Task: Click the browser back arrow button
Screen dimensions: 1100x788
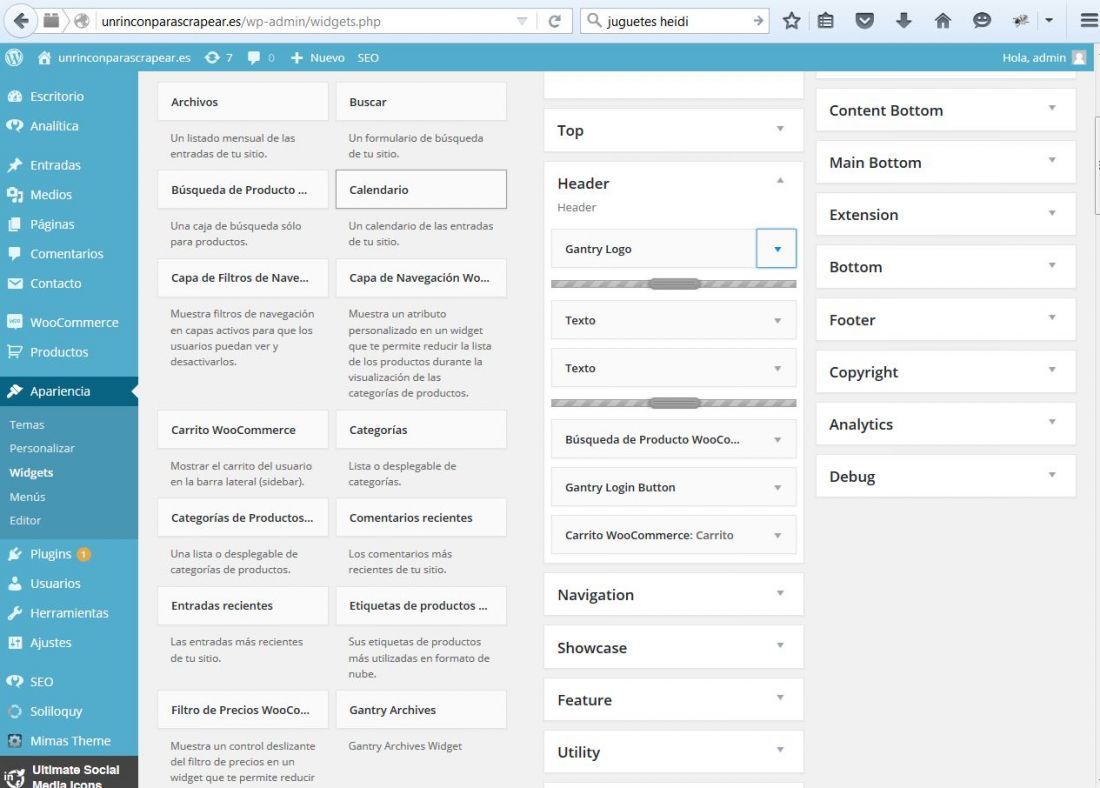Action: click(21, 21)
